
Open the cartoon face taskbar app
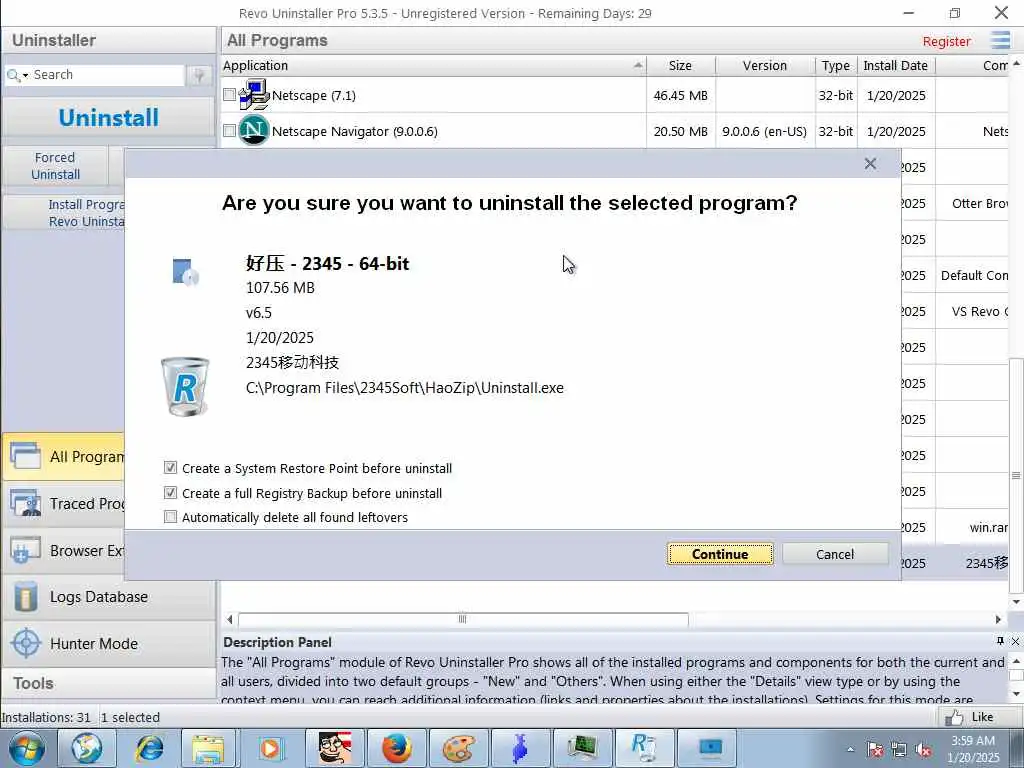click(x=334, y=748)
